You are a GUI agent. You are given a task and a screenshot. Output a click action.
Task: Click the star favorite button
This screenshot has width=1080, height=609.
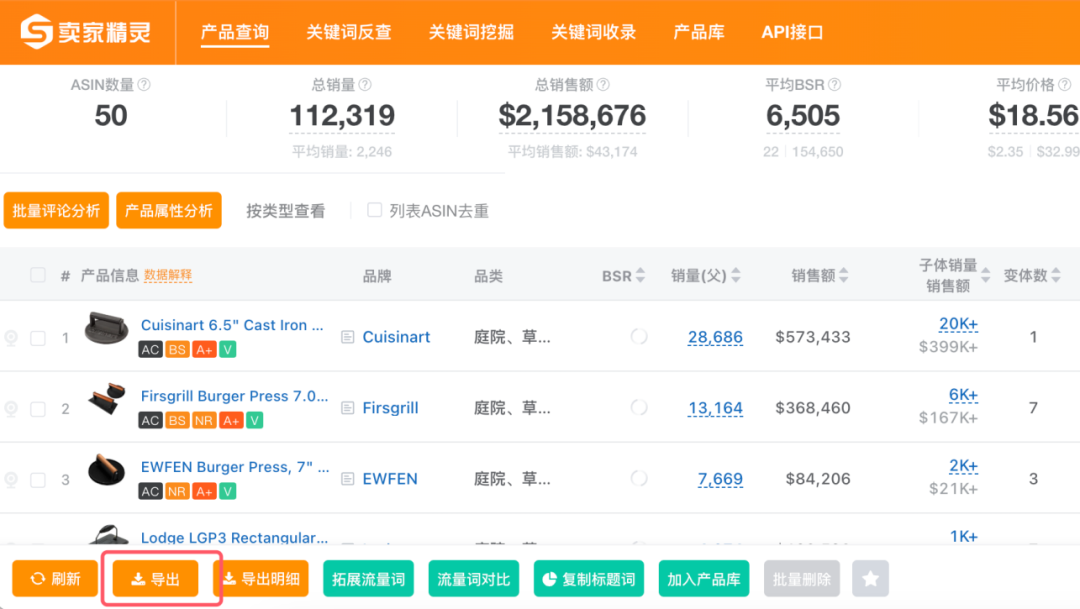(871, 579)
